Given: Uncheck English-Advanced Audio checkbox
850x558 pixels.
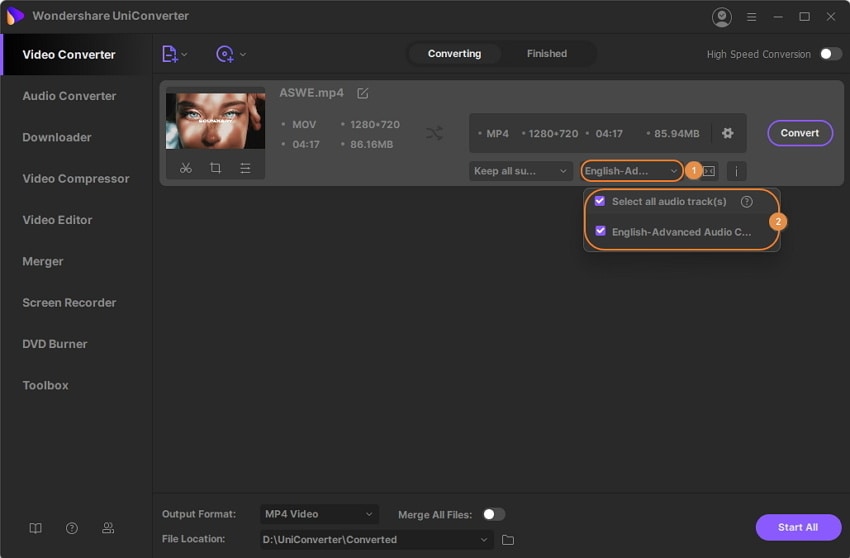Looking at the screenshot, I should point(600,231).
